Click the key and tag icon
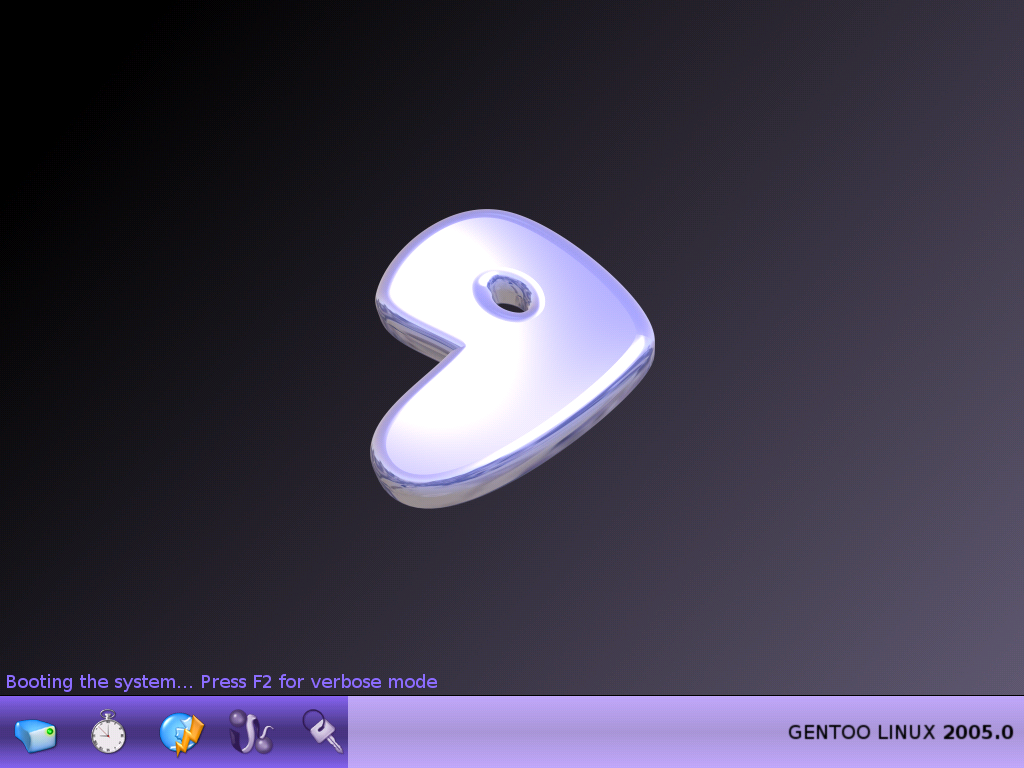The image size is (1024, 768). coord(322,731)
